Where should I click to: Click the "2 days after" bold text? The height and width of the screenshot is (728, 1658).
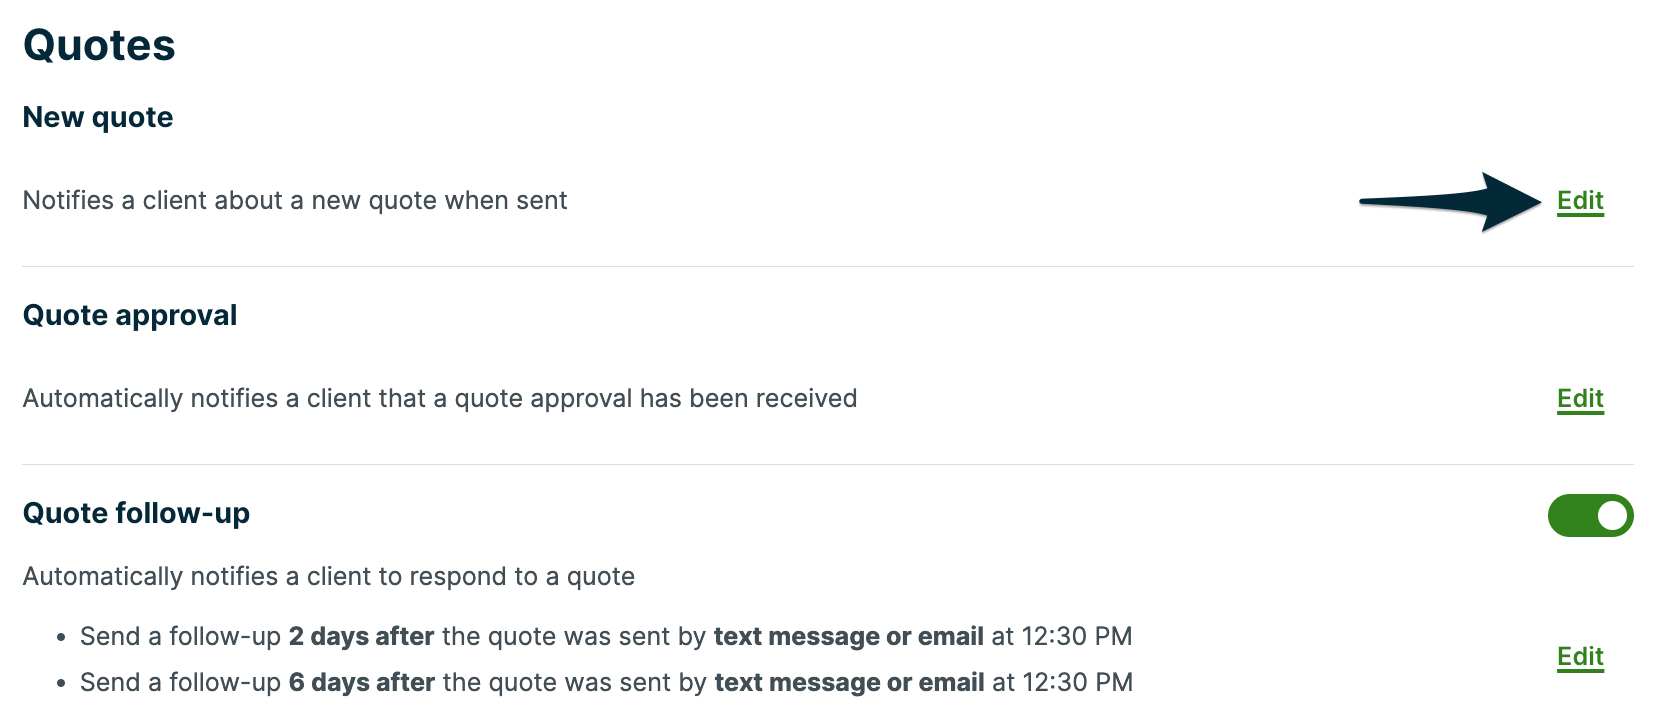(x=361, y=637)
